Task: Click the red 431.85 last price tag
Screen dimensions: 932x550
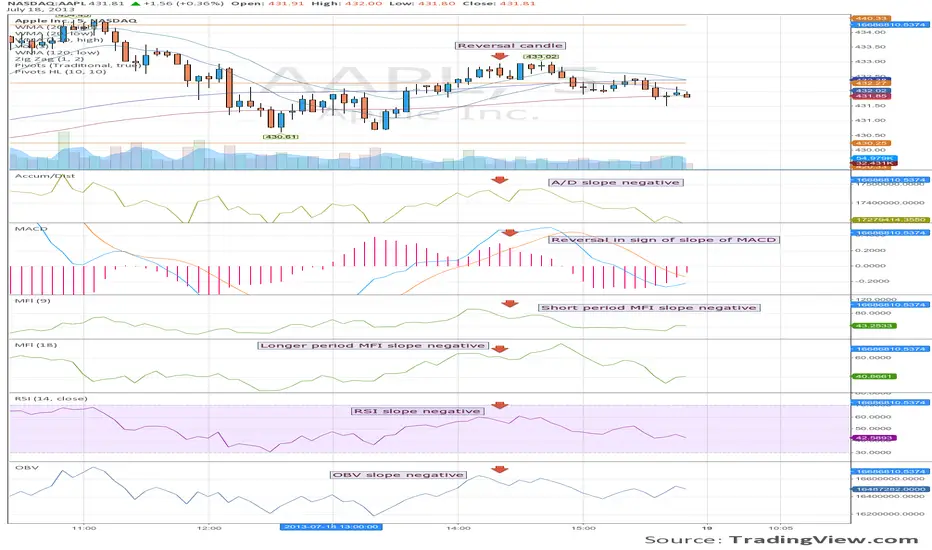Action: click(x=871, y=96)
